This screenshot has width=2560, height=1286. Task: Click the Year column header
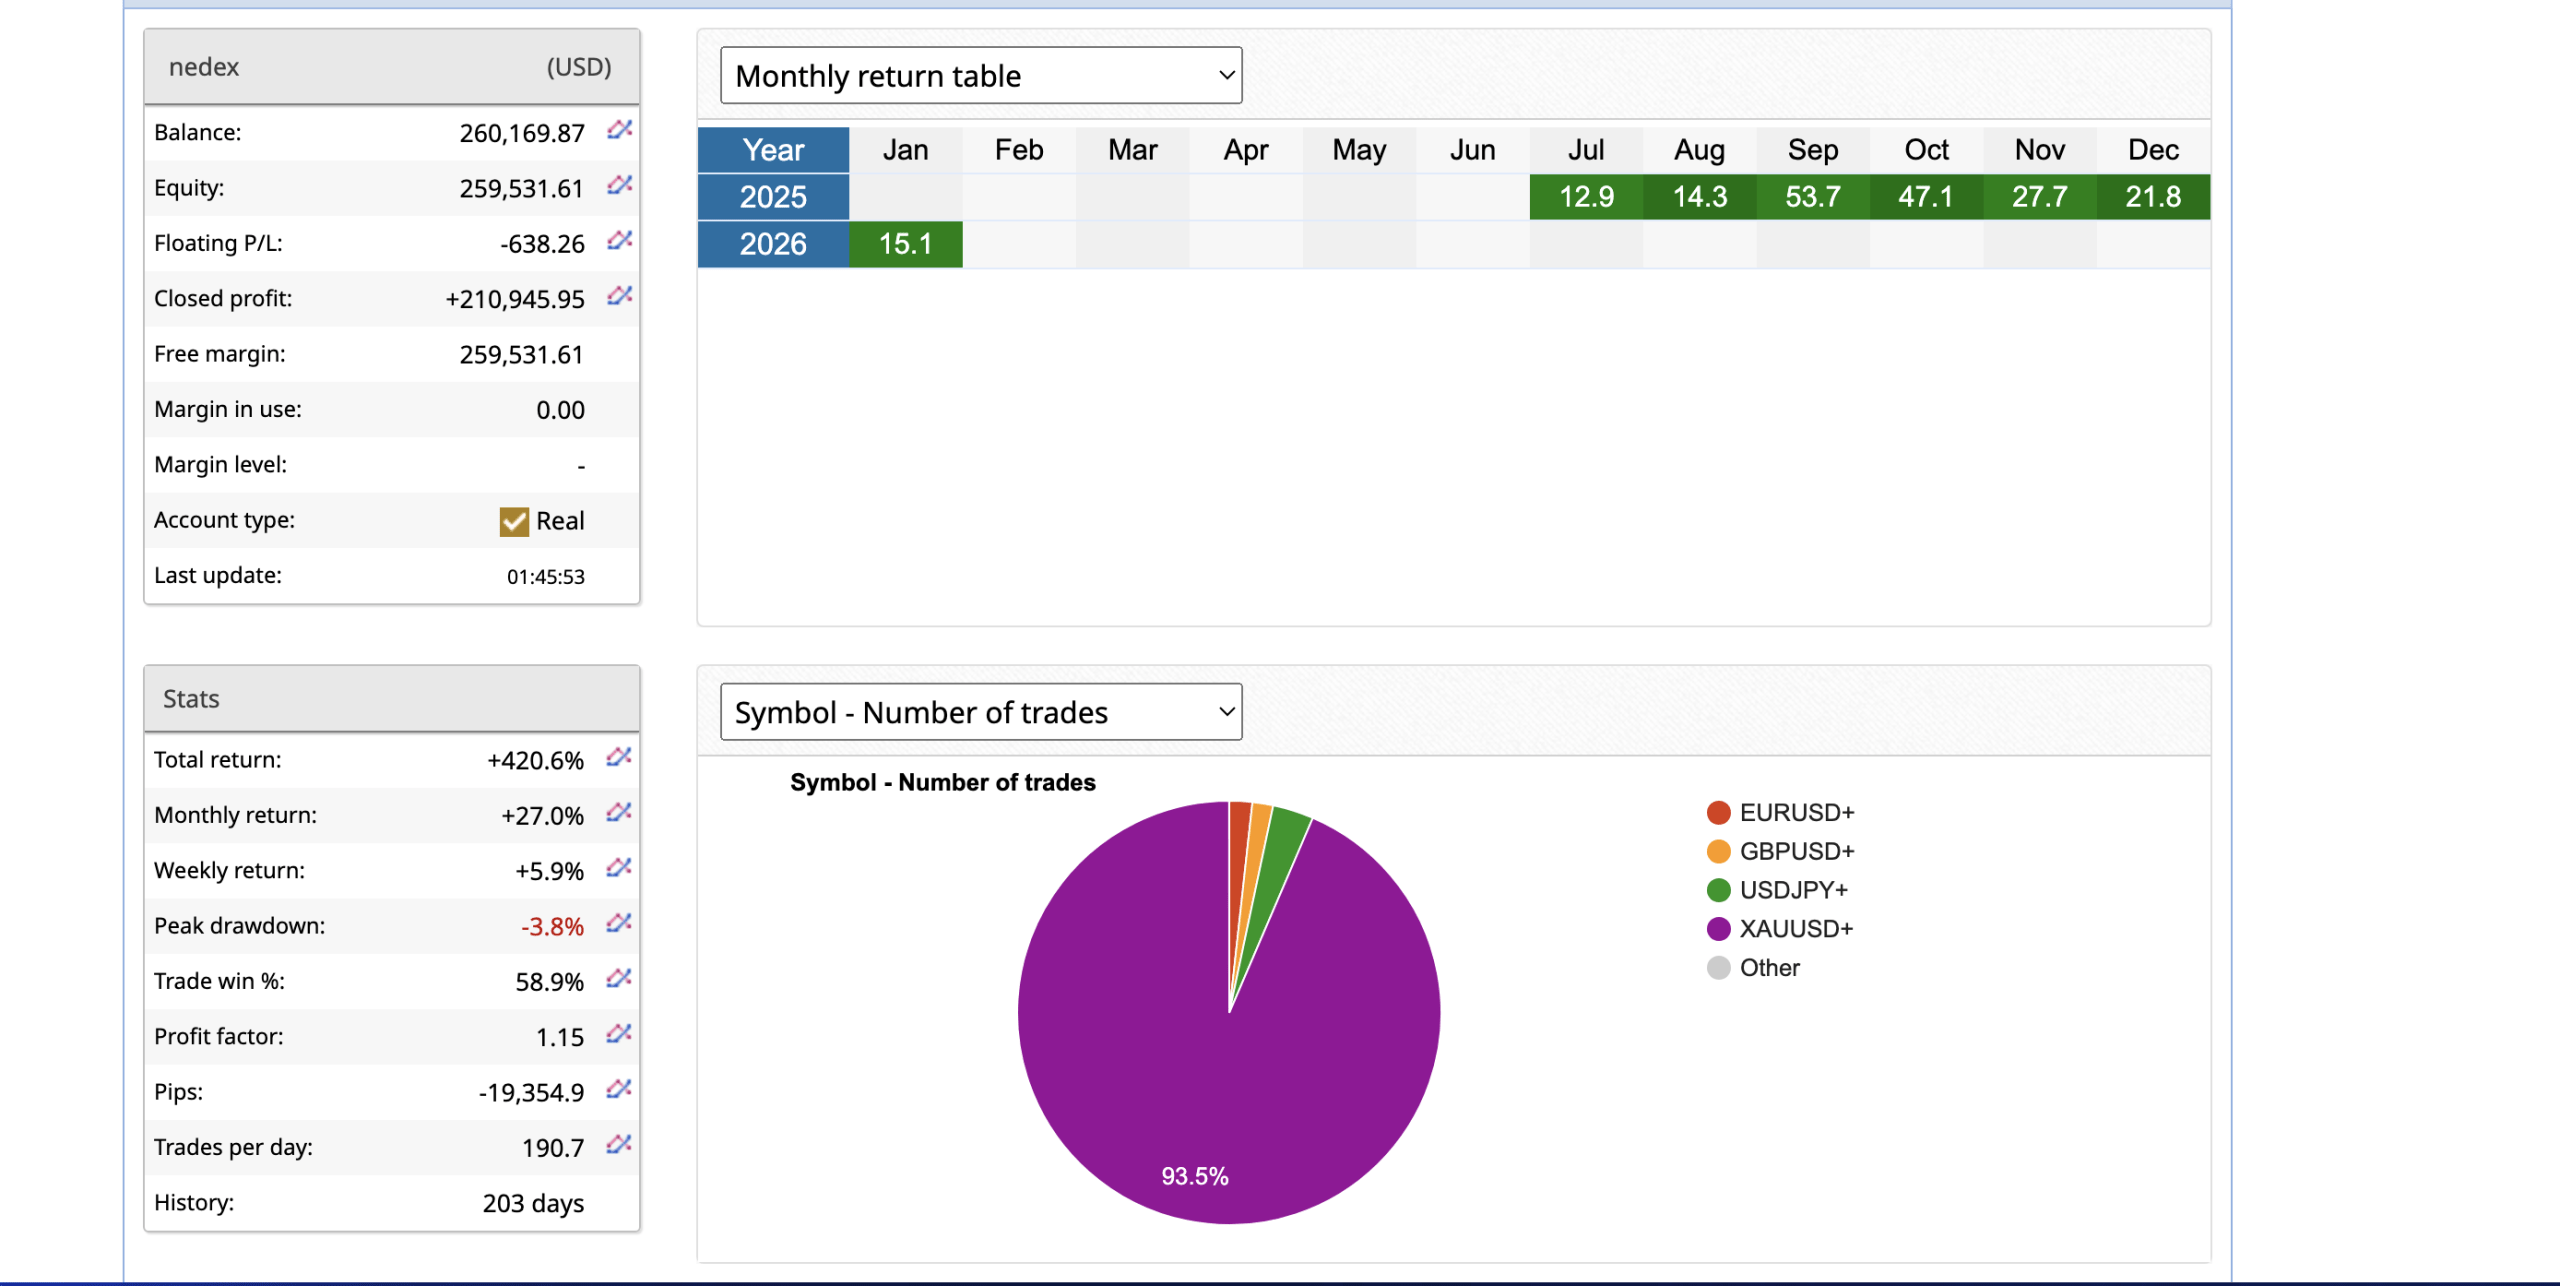(x=773, y=150)
